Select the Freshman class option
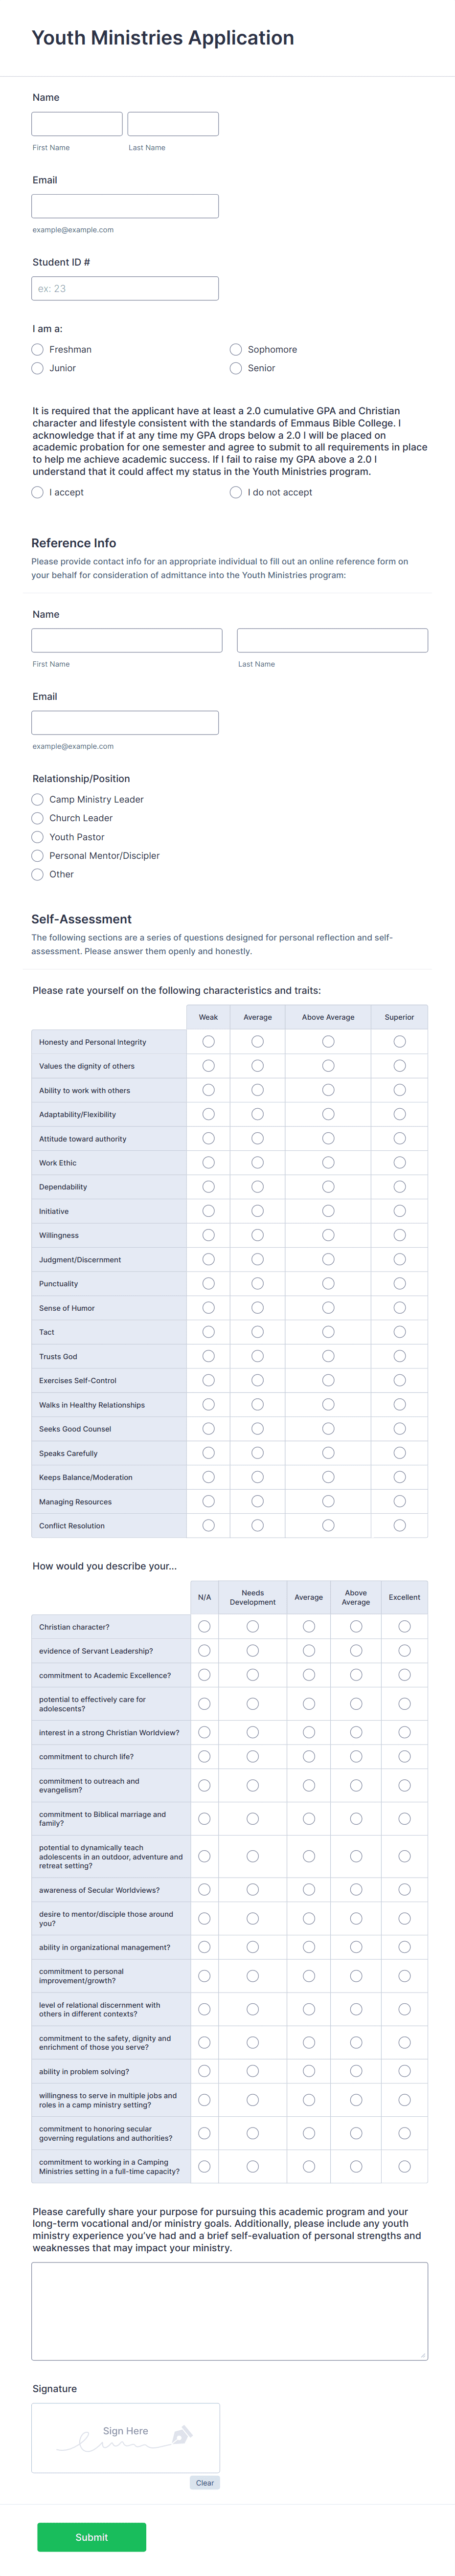This screenshot has width=455, height=2576. (x=37, y=349)
